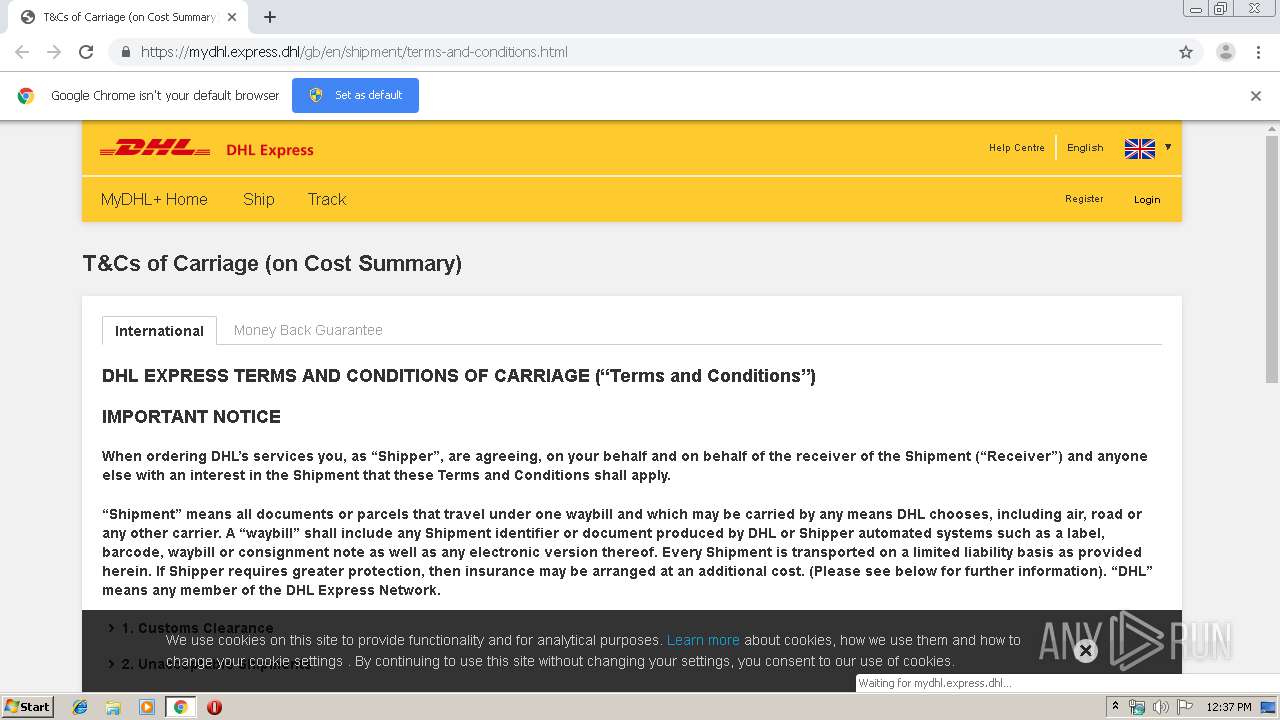The width and height of the screenshot is (1280, 720).
Task: Launch Internet Explorer from taskbar
Action: point(80,707)
